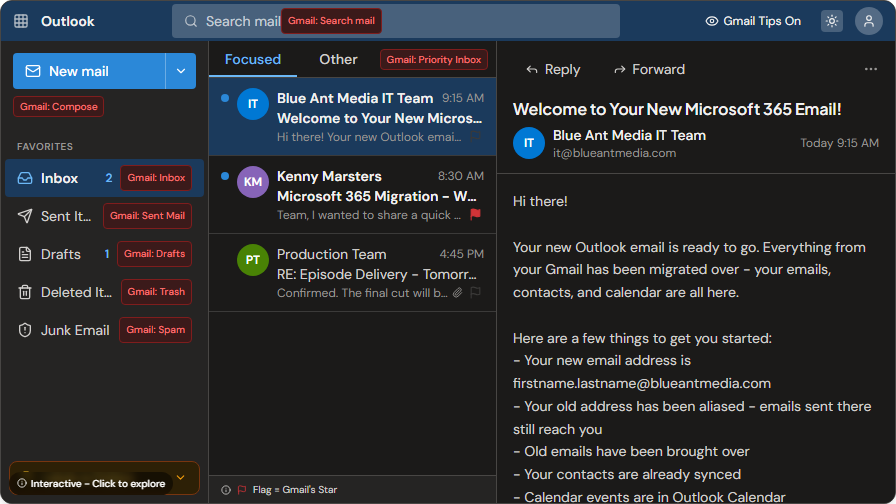This screenshot has width=896, height=504.
Task: Click the Junk Email shield icon
Action: coord(25,330)
